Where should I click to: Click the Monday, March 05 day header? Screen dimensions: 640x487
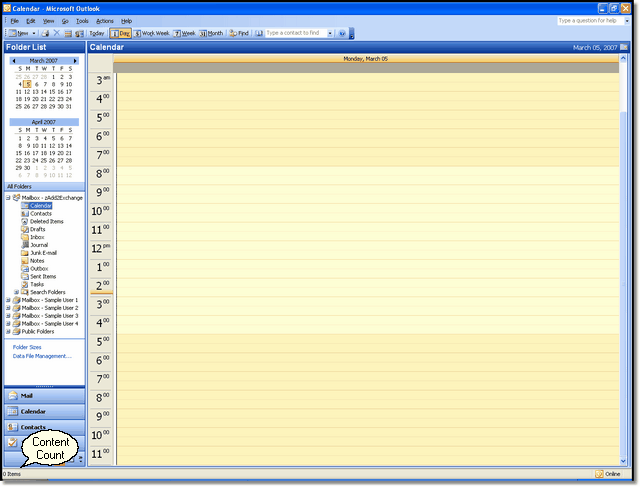tap(366, 59)
